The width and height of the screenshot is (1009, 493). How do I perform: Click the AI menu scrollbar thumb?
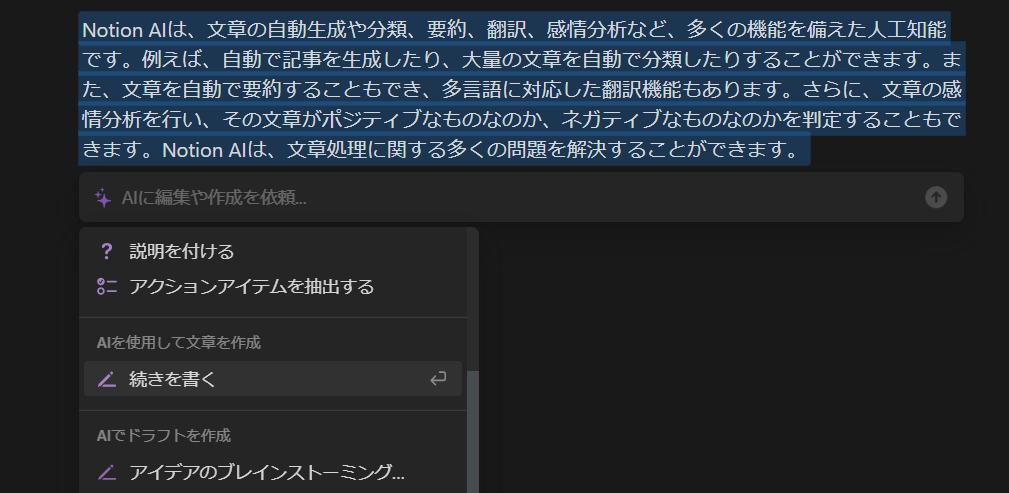[473, 431]
